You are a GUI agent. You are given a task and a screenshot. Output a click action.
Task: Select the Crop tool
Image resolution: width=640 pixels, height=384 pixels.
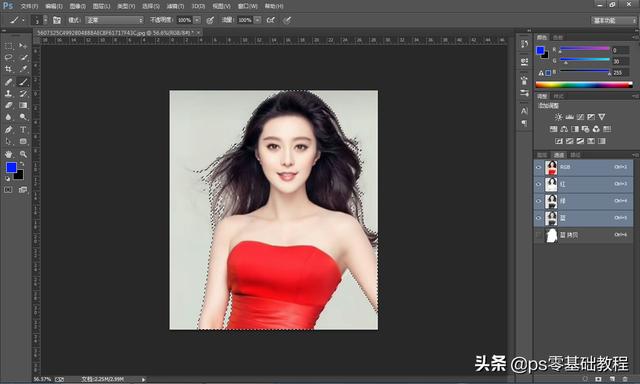click(9, 69)
